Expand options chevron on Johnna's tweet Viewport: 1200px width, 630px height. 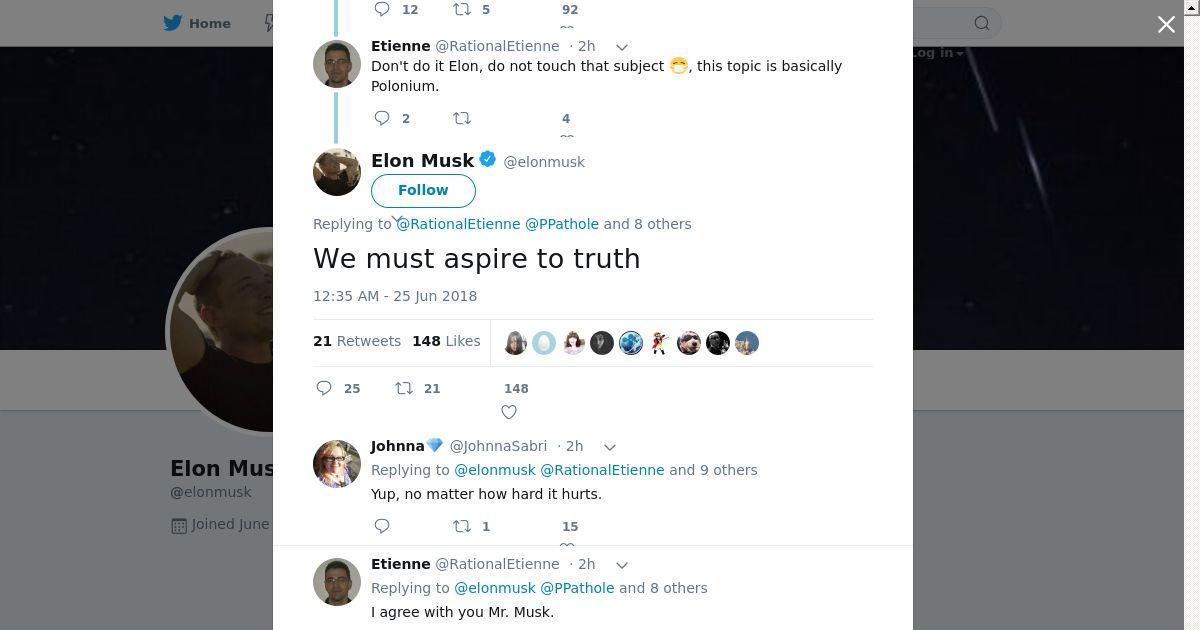pyautogui.click(x=609, y=447)
